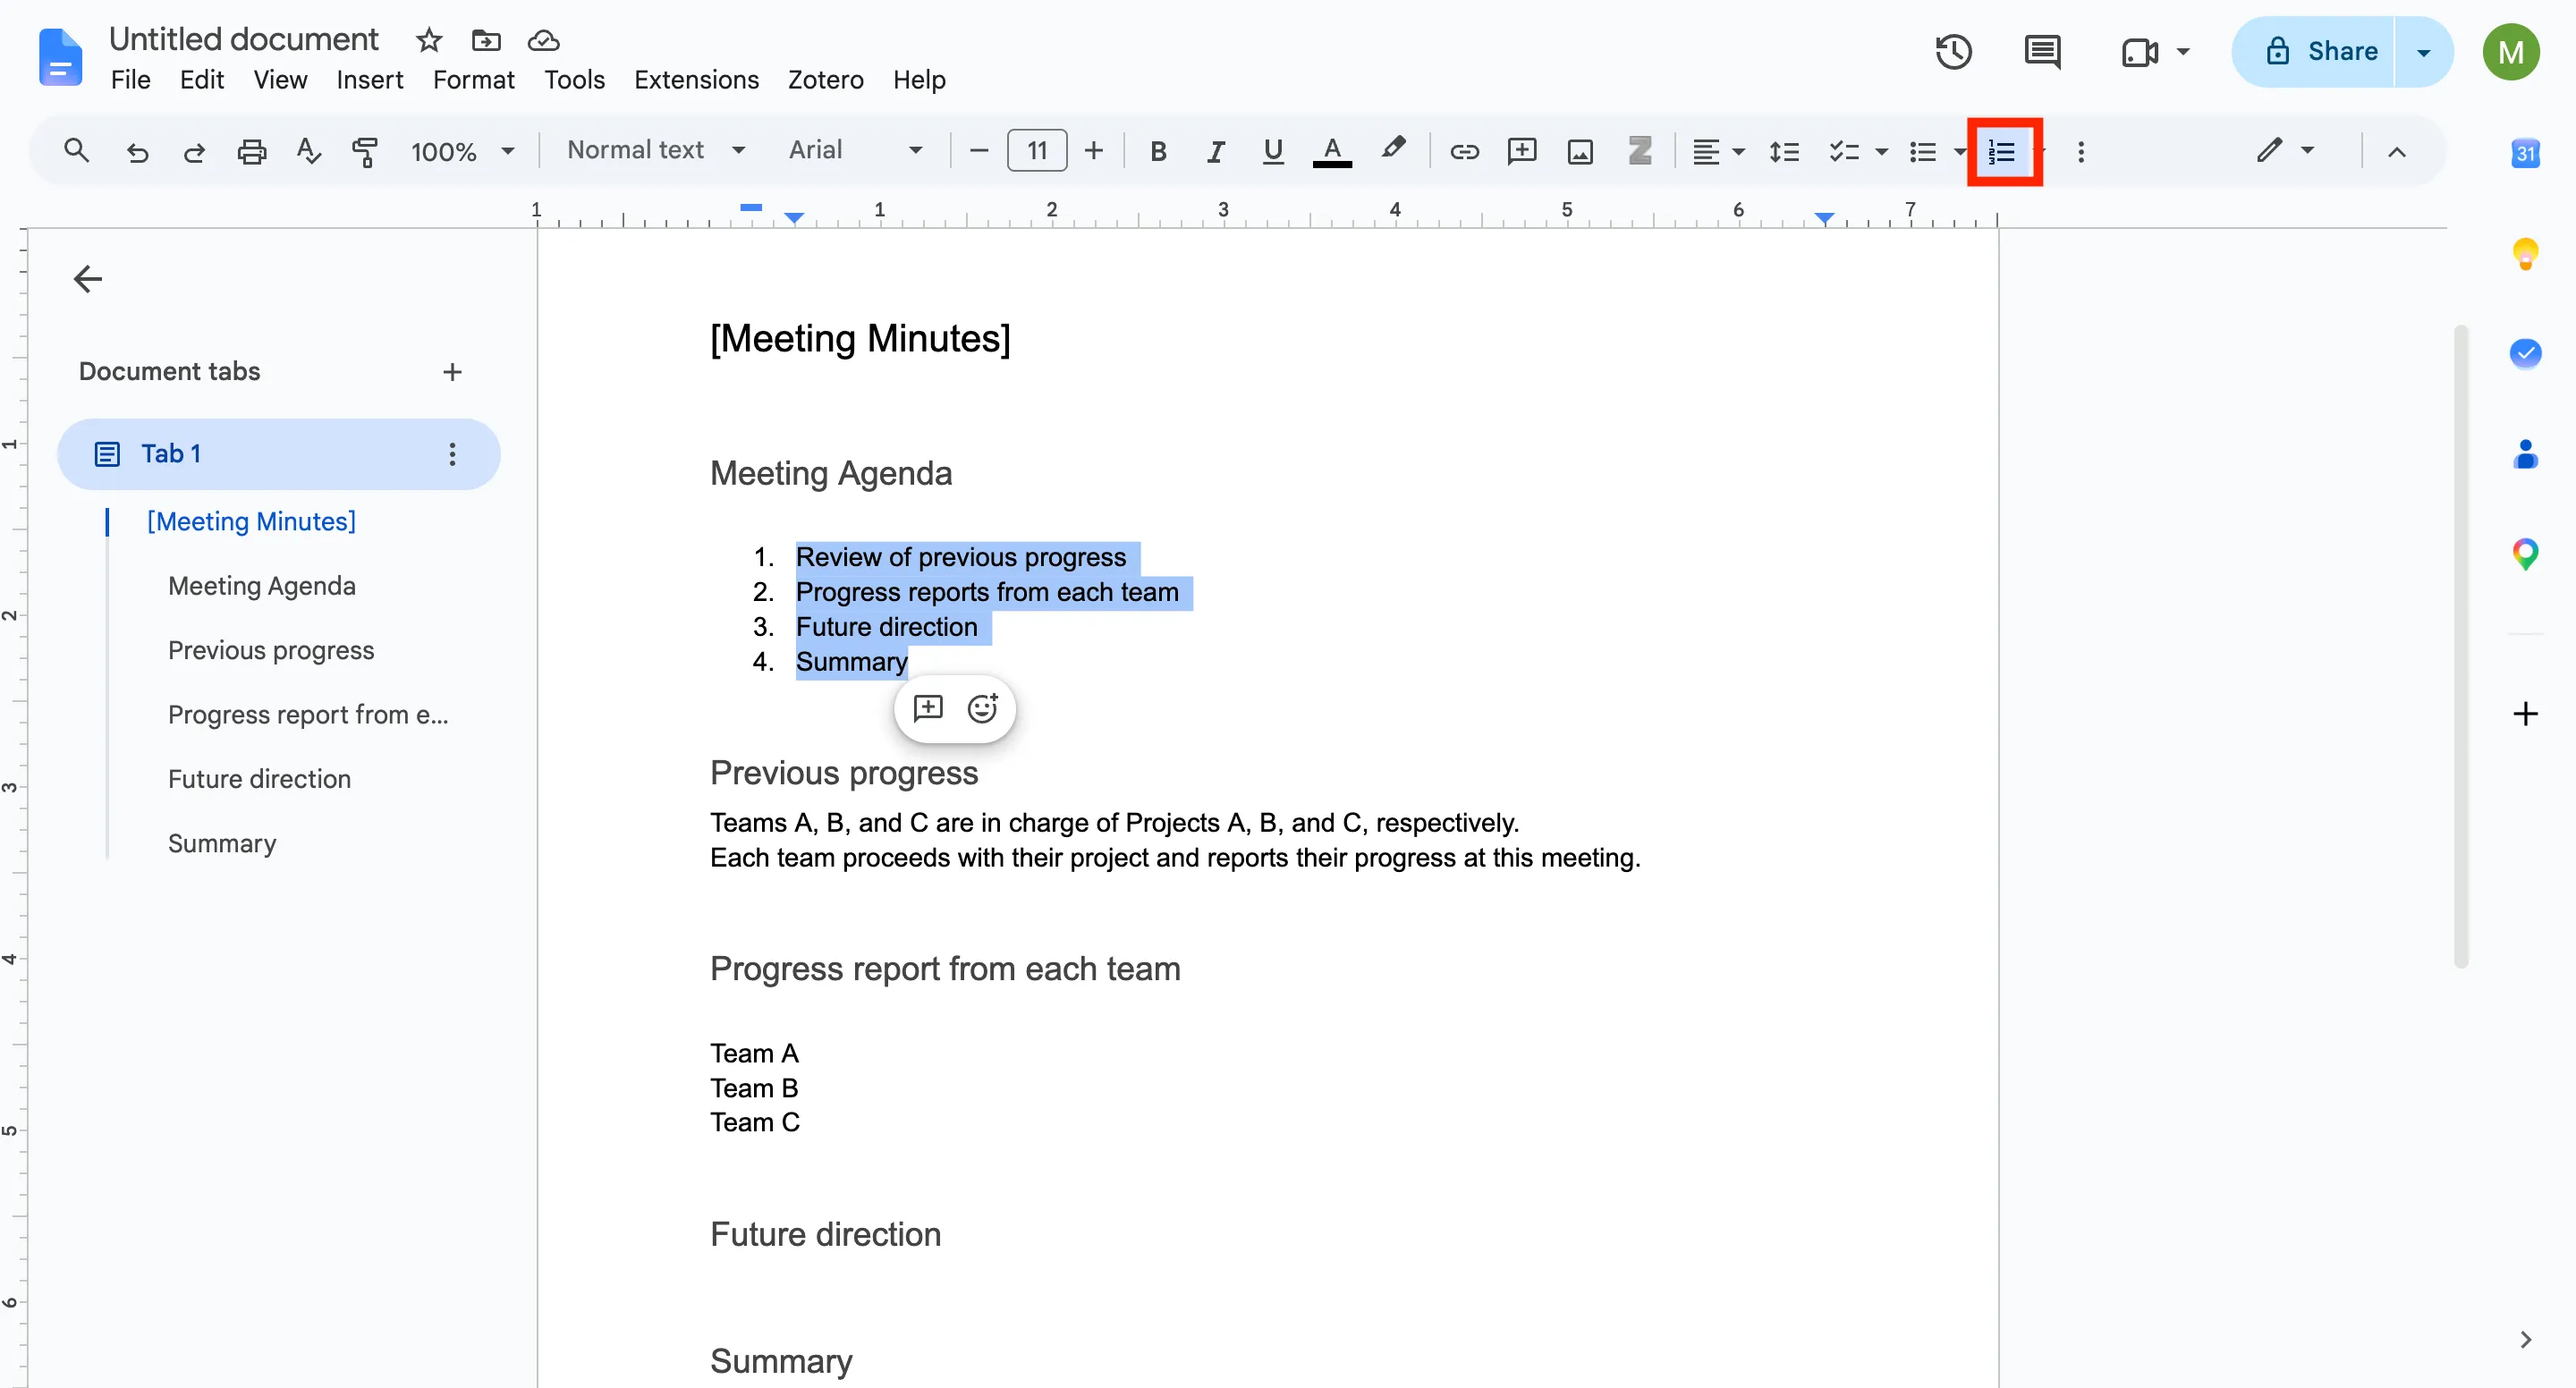The width and height of the screenshot is (2576, 1388).
Task: Expand the 100% zoom dropdown
Action: [462, 152]
